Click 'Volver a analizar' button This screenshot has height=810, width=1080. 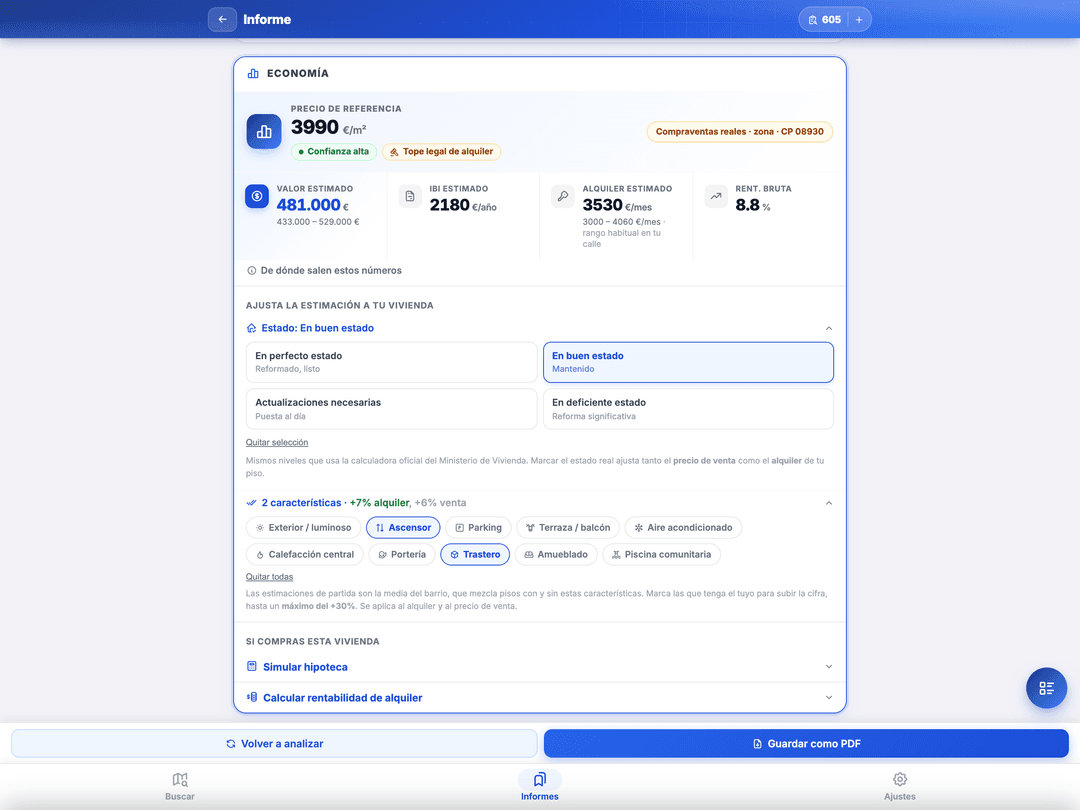(274, 744)
